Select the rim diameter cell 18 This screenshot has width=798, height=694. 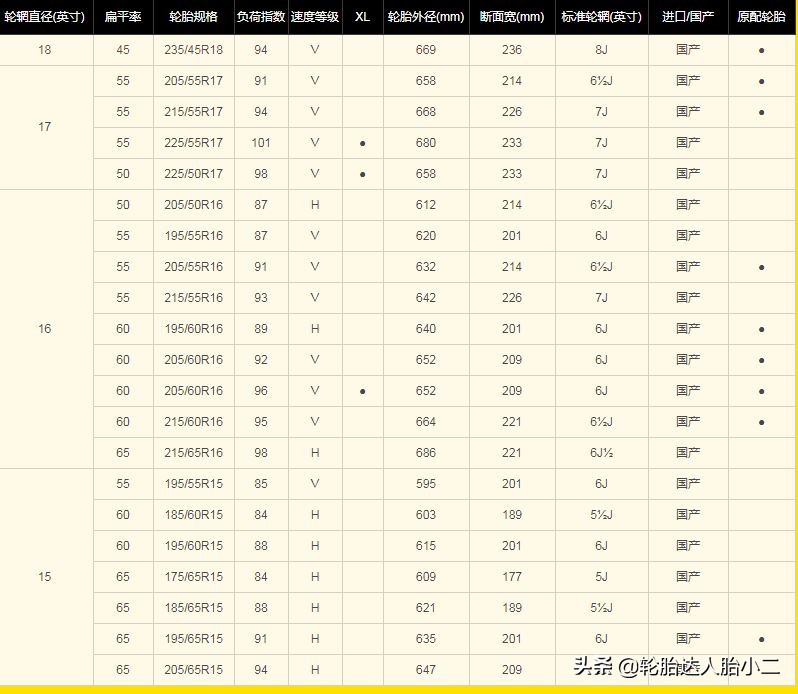coord(45,50)
